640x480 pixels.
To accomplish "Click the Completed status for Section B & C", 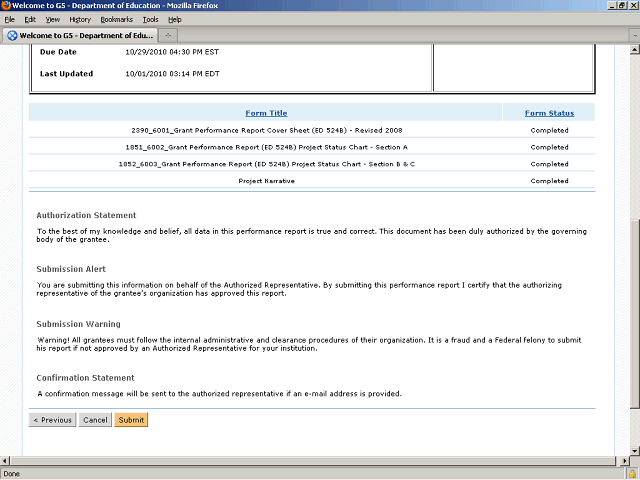I will point(549,164).
